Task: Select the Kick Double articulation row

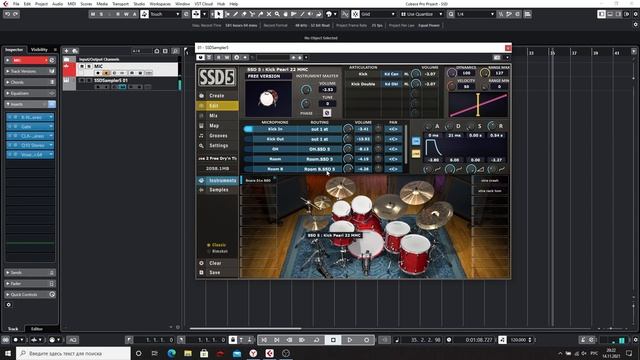Action: tap(363, 84)
